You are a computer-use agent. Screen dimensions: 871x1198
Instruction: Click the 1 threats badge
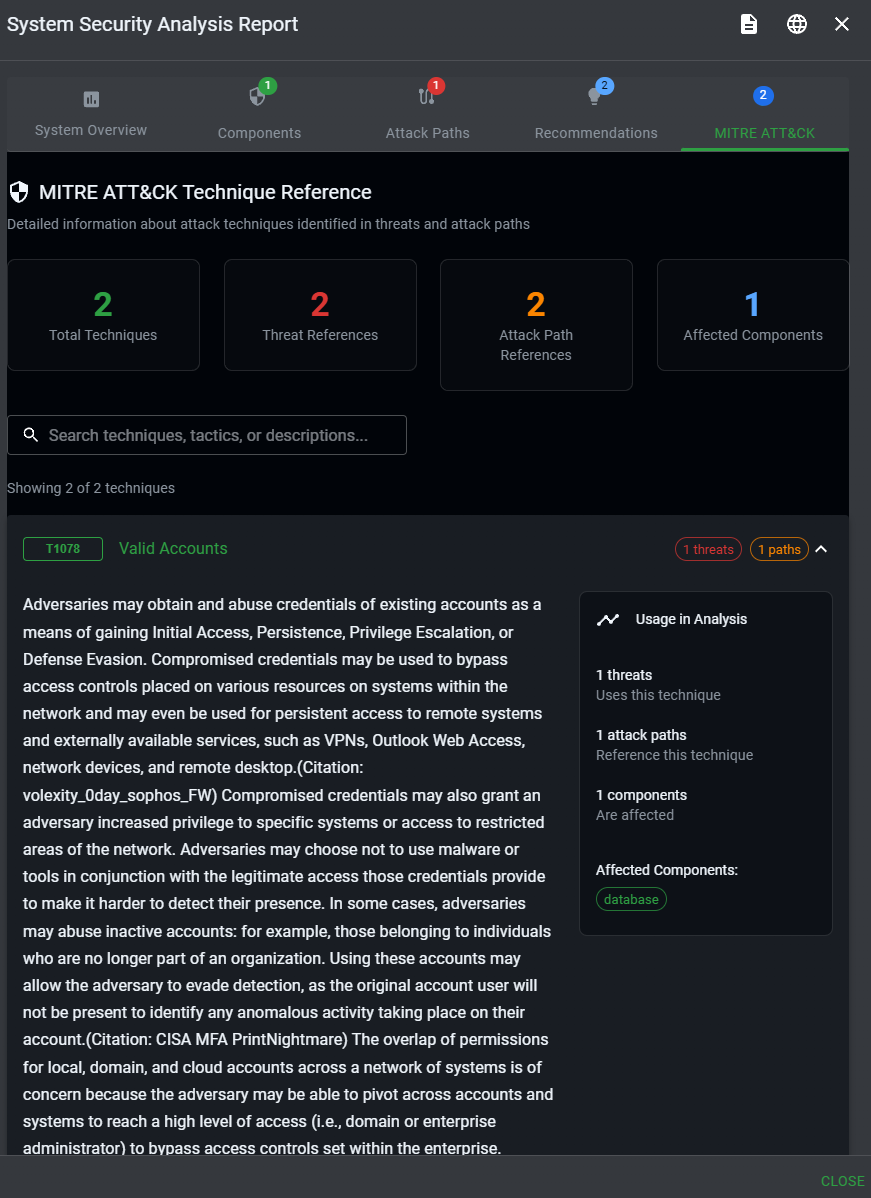pos(708,549)
